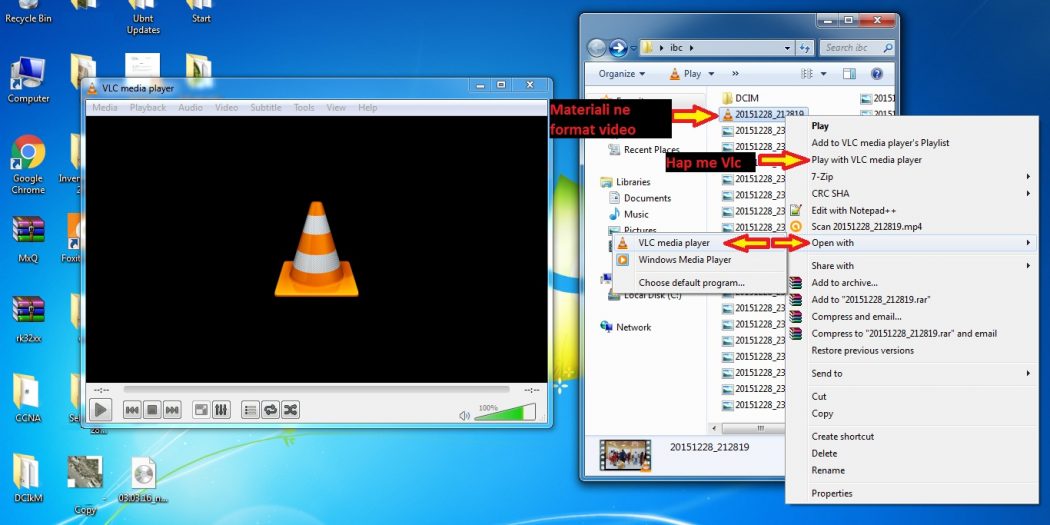Toggle VLC random shuffle mode

[x=290, y=410]
